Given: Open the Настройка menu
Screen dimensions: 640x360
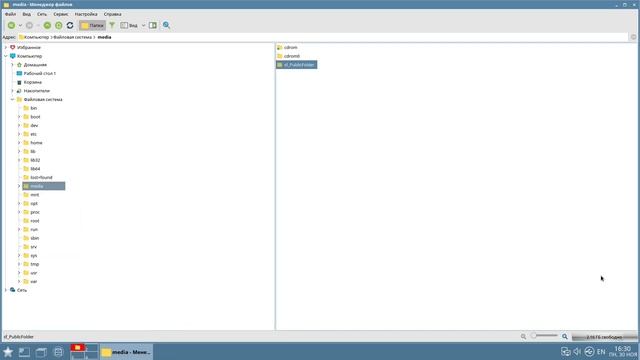Looking at the screenshot, I should (86, 14).
